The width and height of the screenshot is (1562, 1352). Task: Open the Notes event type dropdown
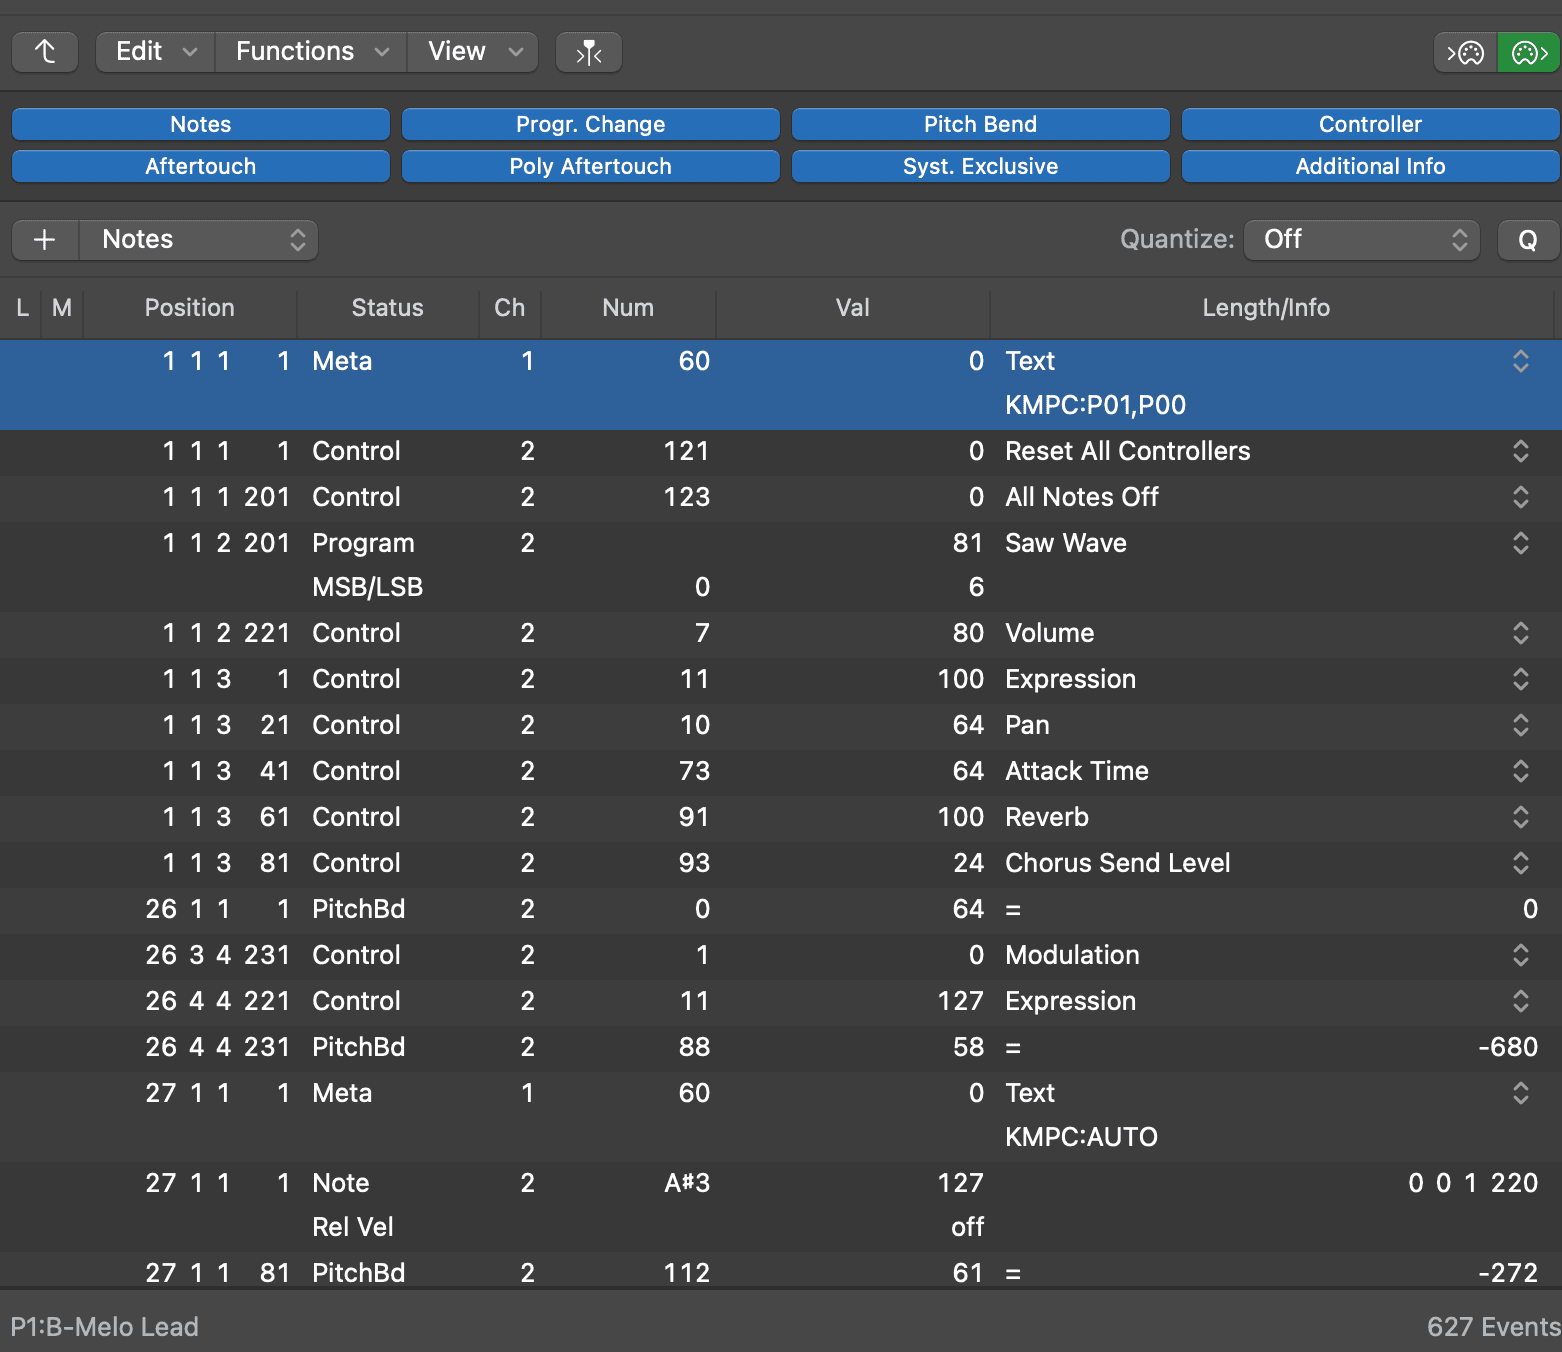pos(199,240)
